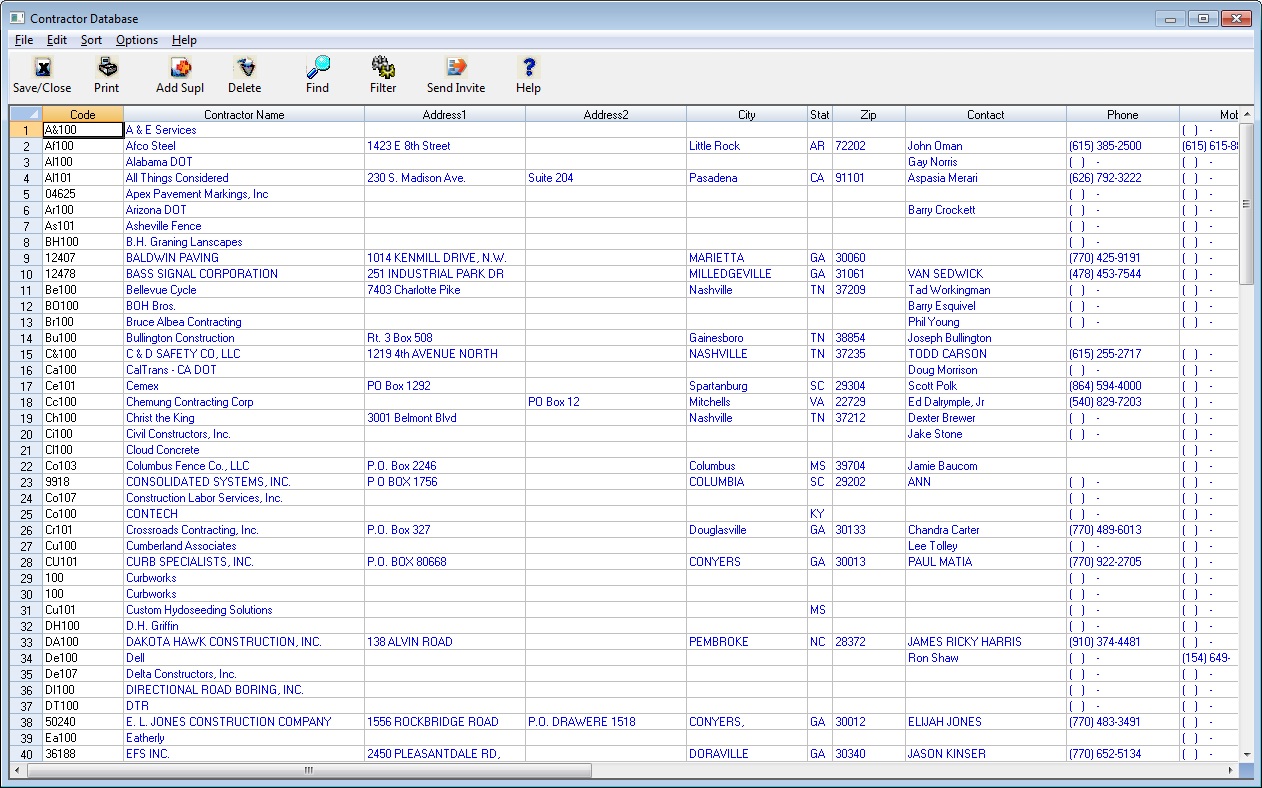This screenshot has width=1262, height=788.
Task: Click the 'PEMBROKE' city cell
Action: tap(747, 642)
